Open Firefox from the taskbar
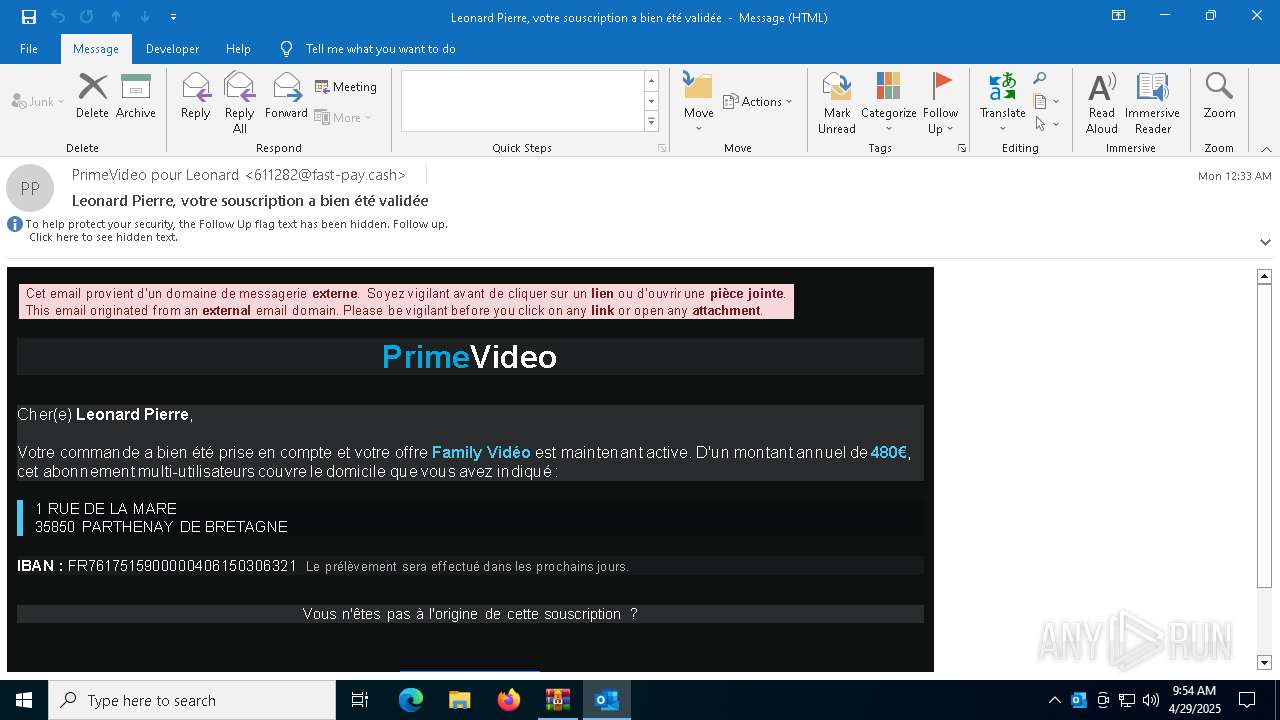Screen dimensions: 1280x720 point(509,700)
